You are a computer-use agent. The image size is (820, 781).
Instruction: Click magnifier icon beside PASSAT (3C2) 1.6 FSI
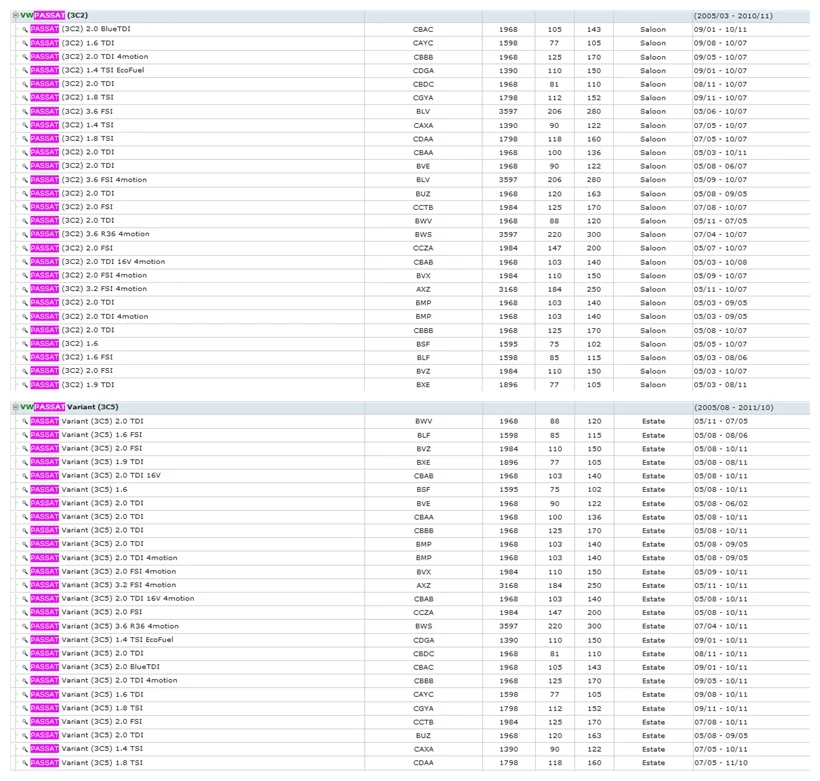(24, 357)
